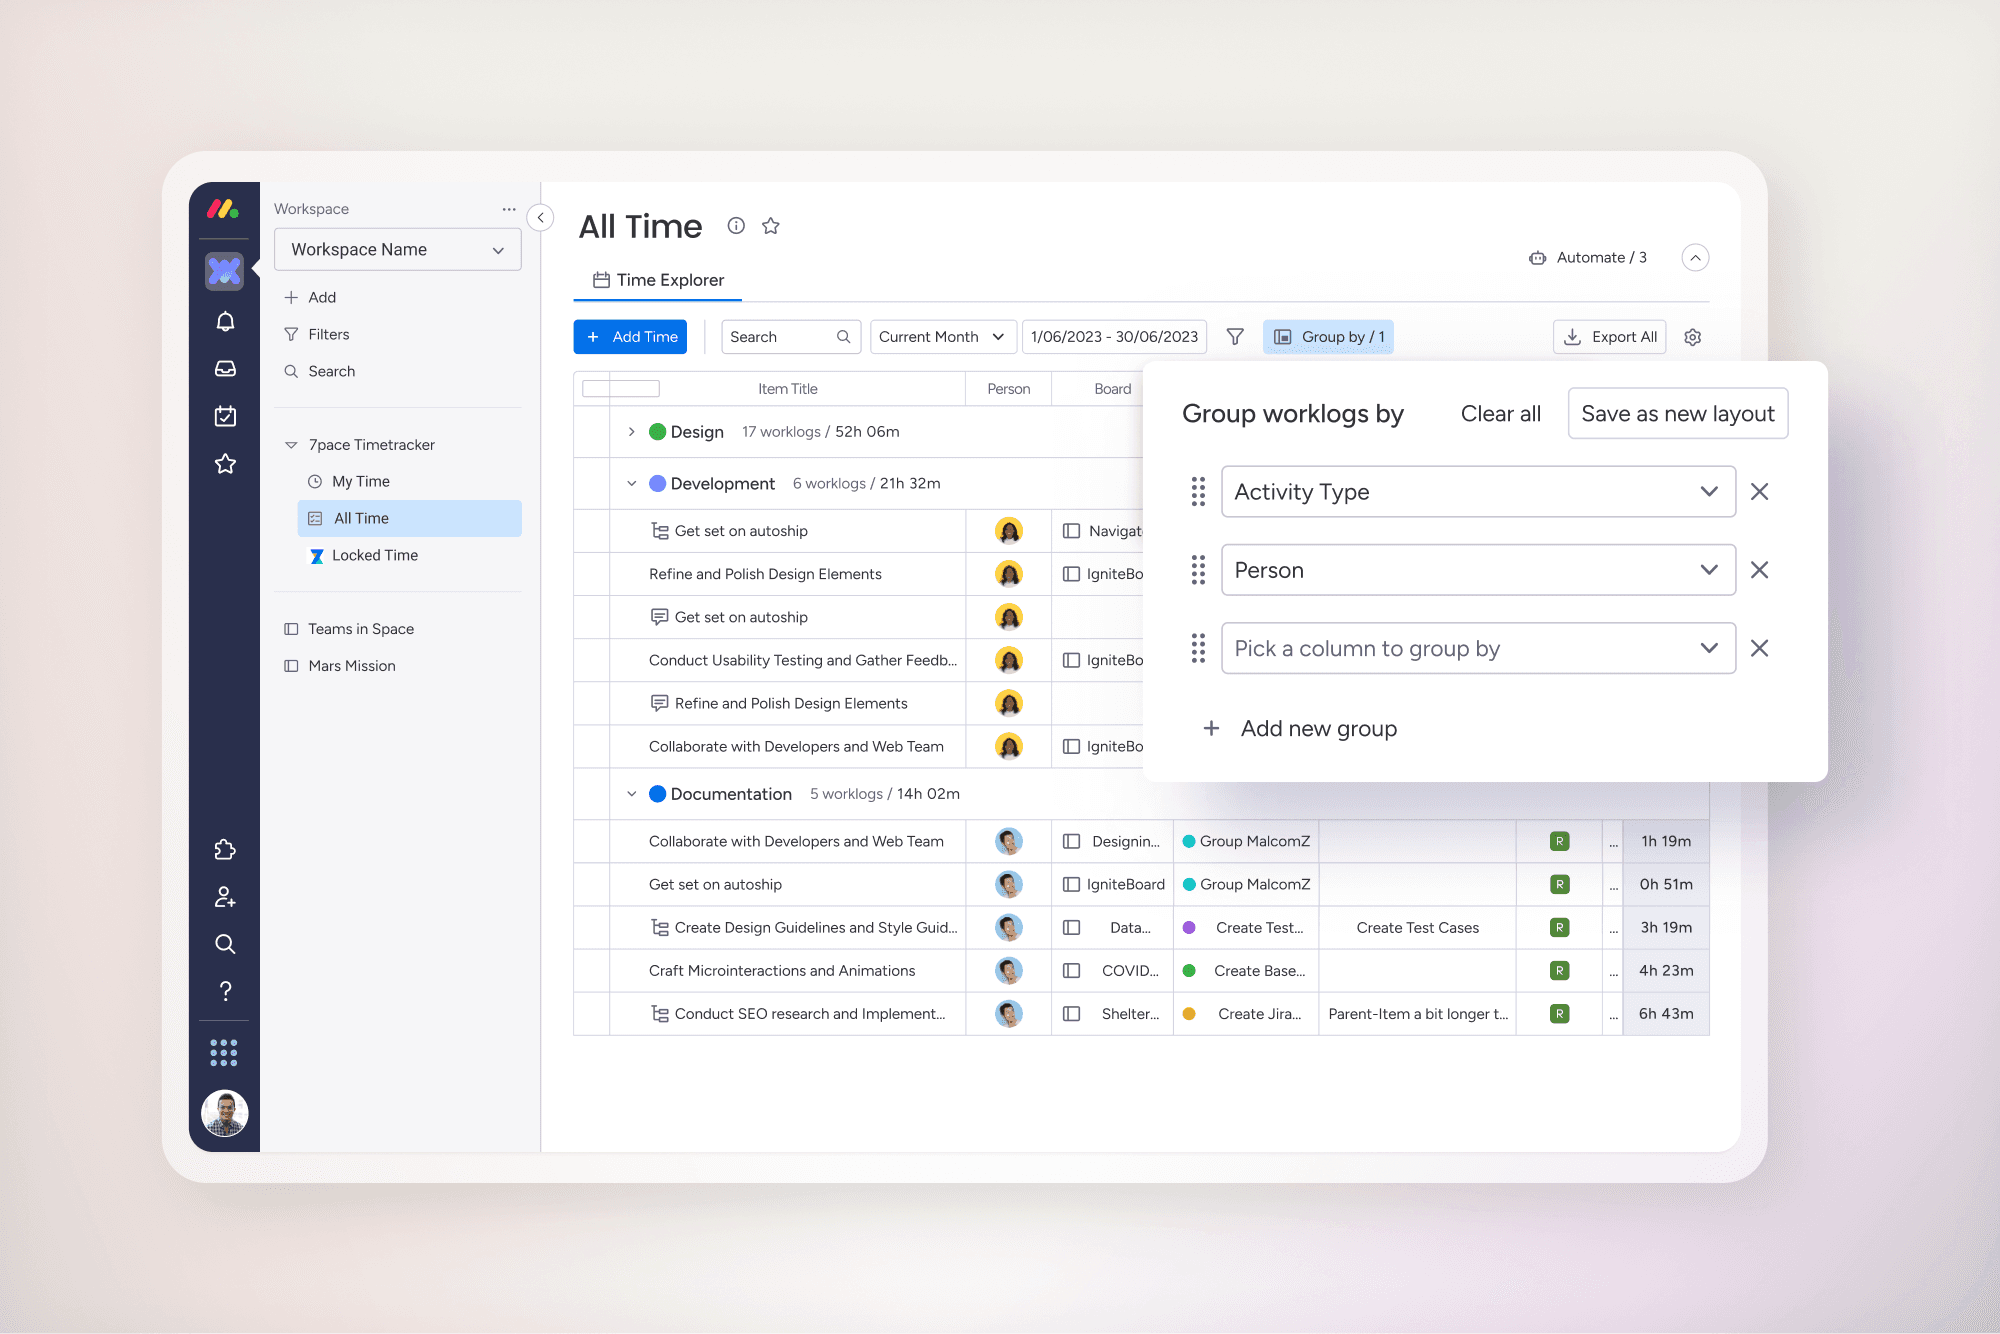Screen dimensions: 2000x1334
Task: Open settings gear next to Export All
Action: pyautogui.click(x=1692, y=337)
